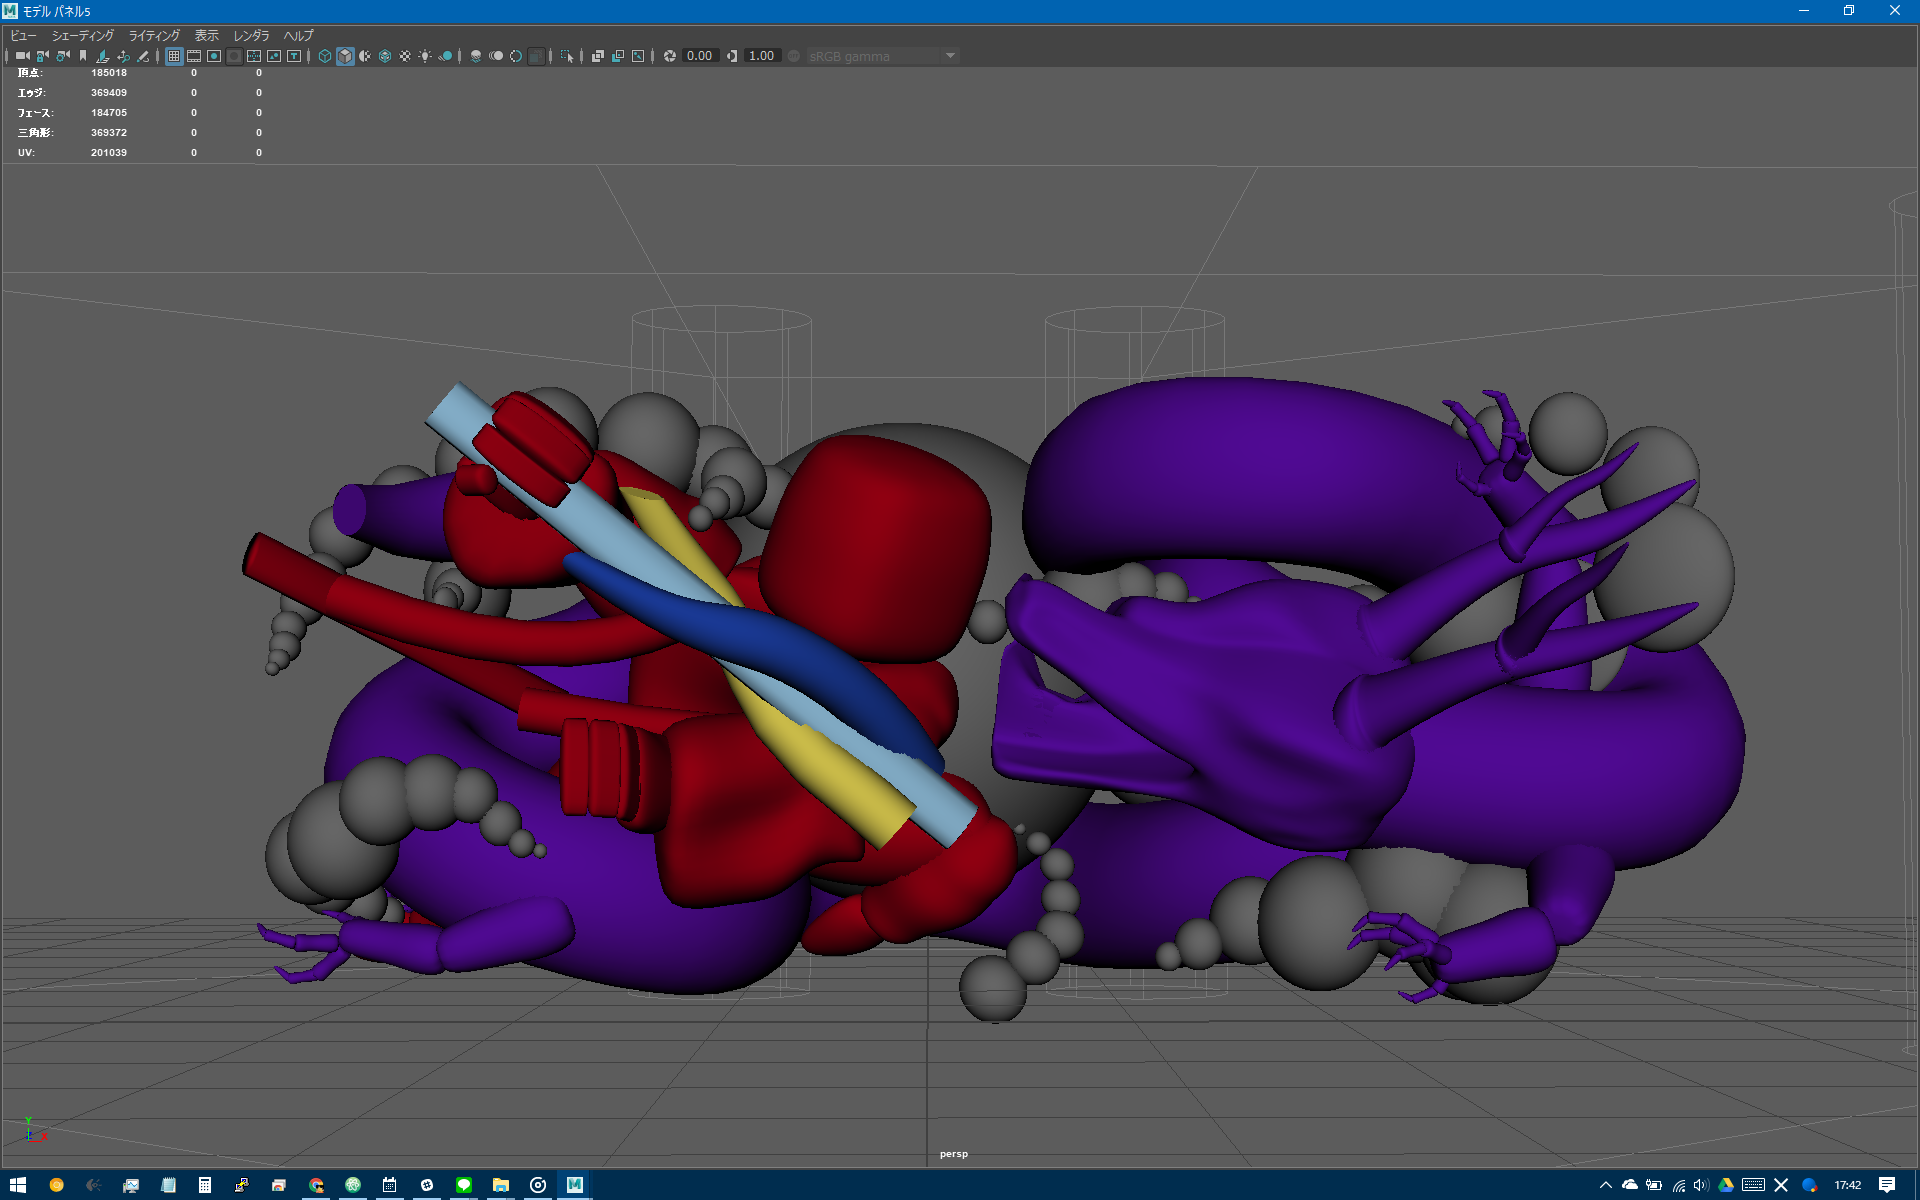Toggle the film gate overlay
Screen dimensions: 1920x1200
194,56
